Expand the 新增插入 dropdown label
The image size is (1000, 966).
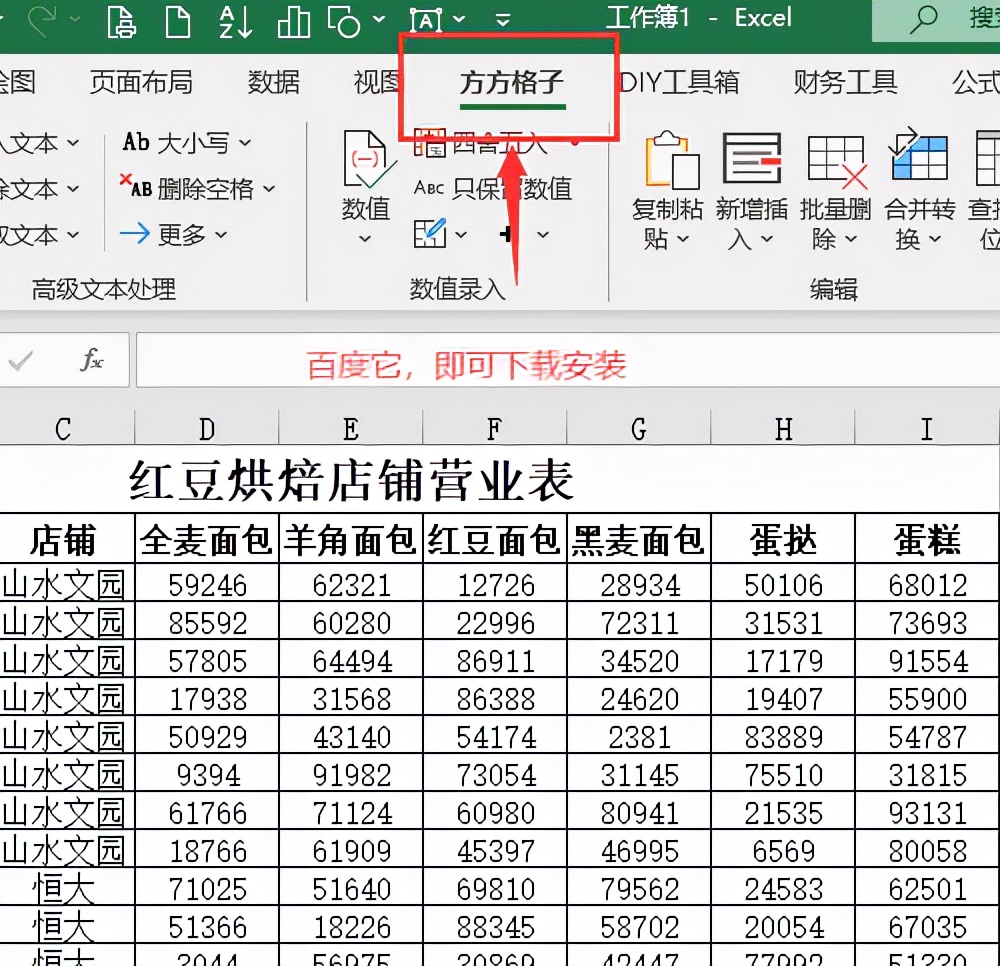[x=751, y=224]
